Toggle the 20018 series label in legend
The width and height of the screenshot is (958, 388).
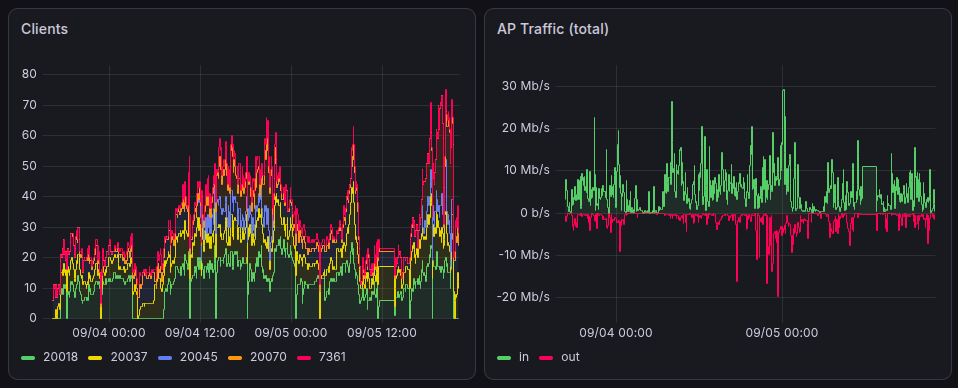(60, 357)
